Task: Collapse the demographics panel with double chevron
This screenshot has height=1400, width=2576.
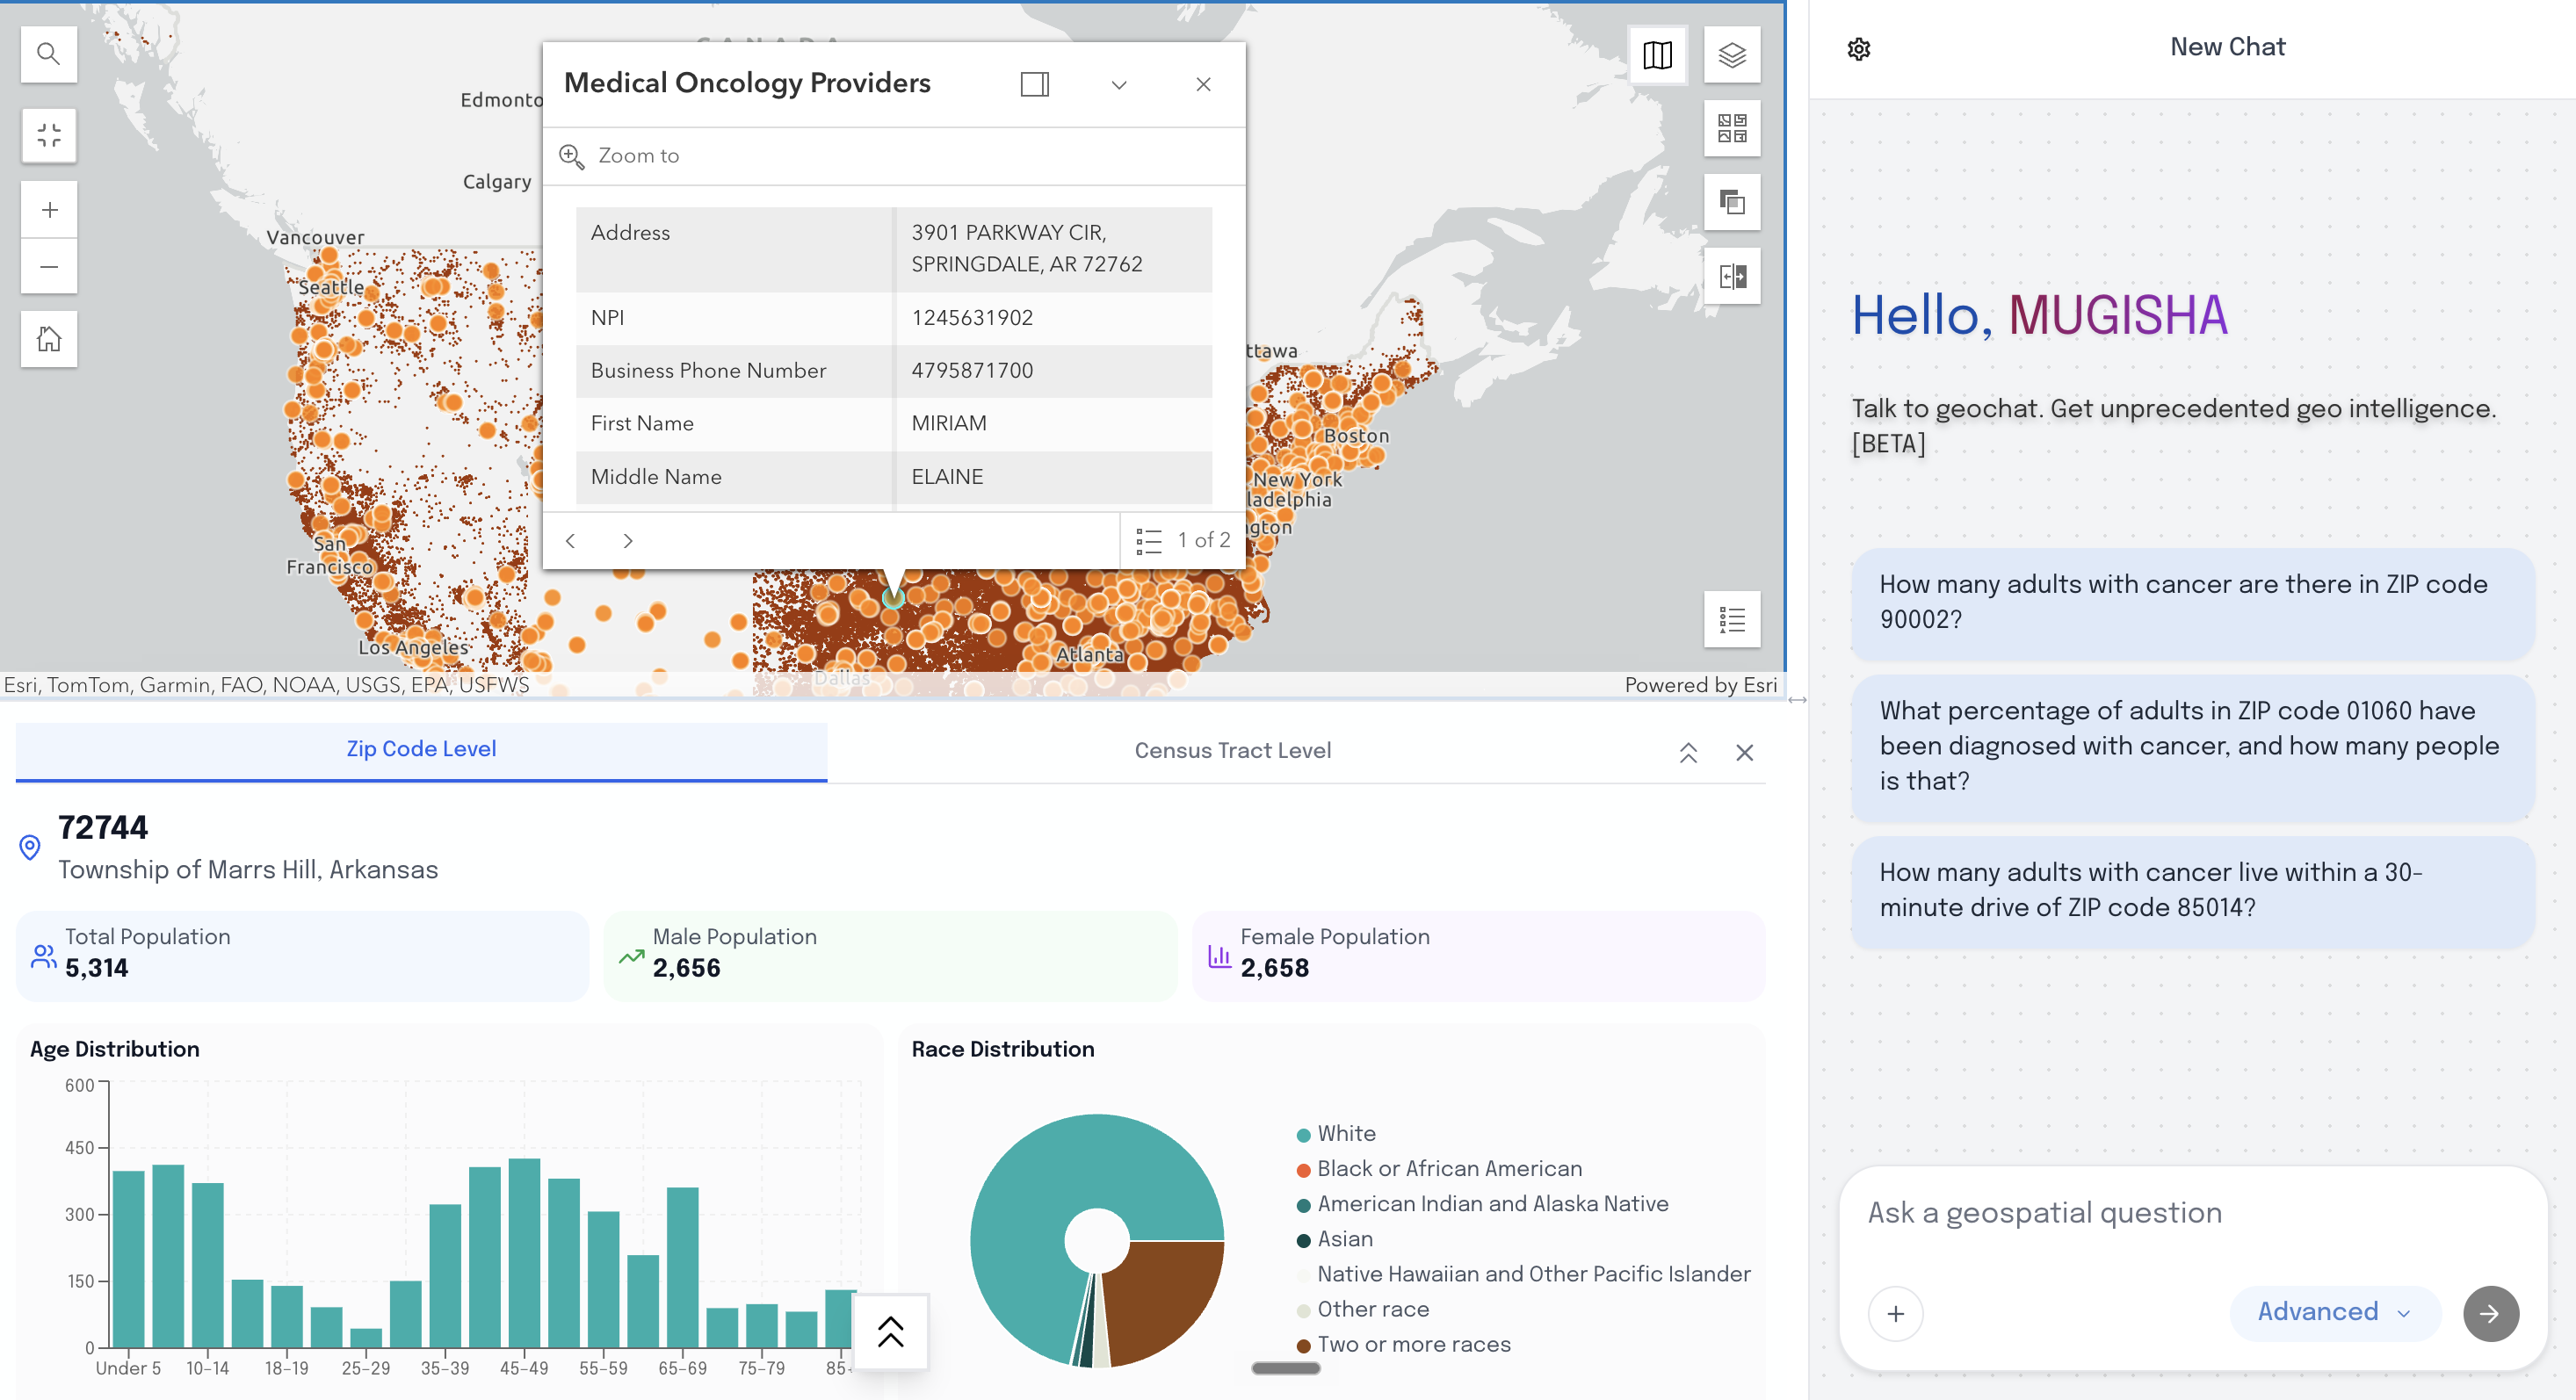Action: (1688, 753)
